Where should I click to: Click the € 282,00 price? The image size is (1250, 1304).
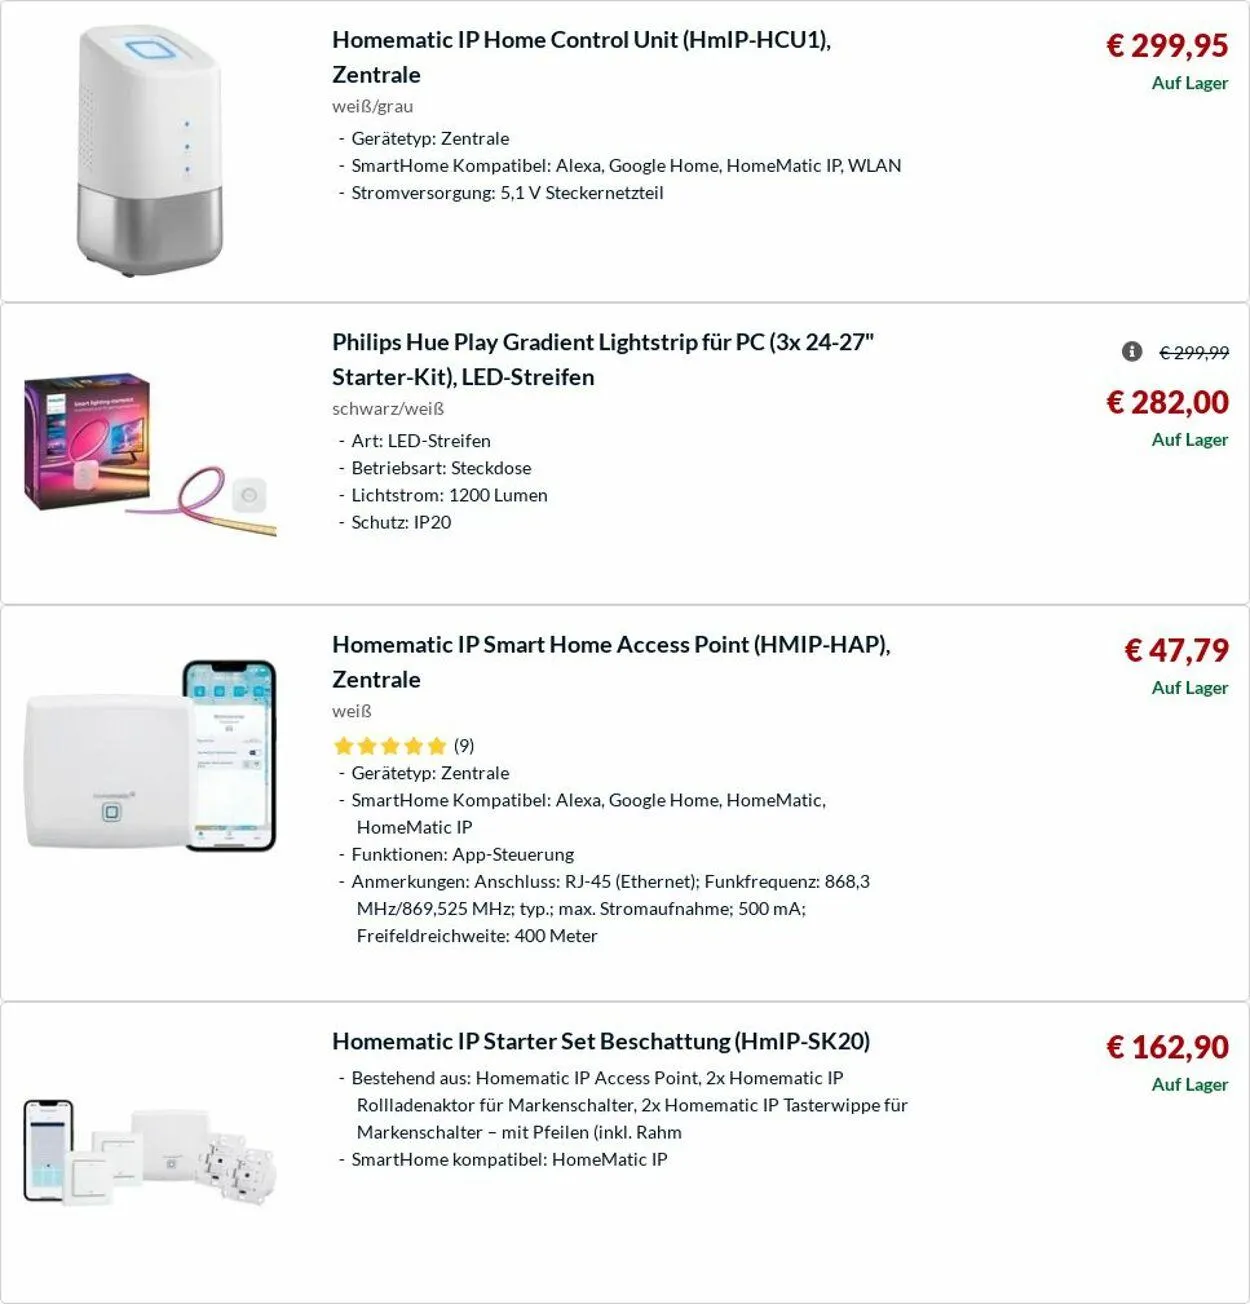click(x=1166, y=402)
